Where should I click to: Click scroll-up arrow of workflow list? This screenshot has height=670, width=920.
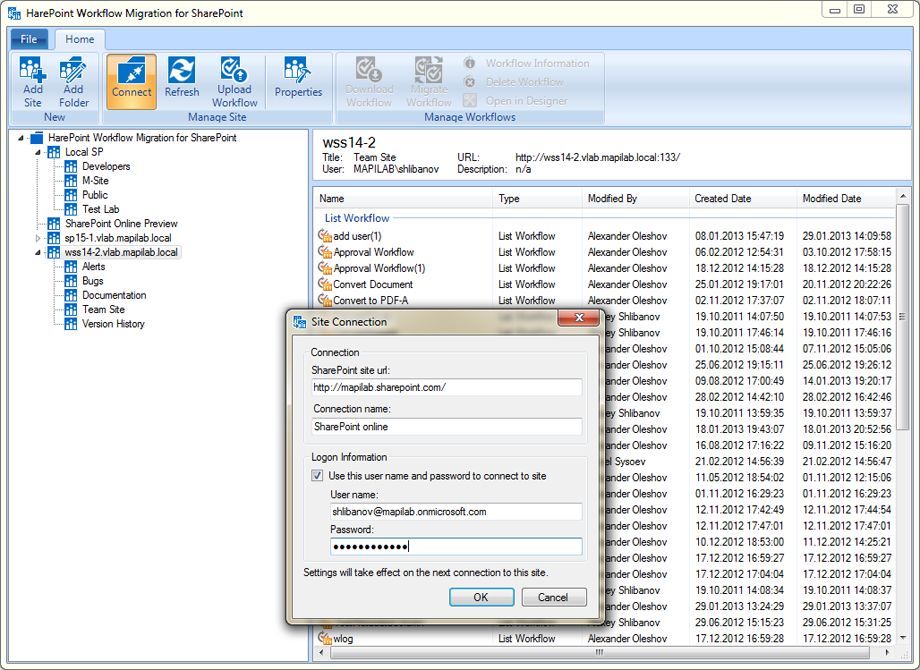tap(902, 196)
